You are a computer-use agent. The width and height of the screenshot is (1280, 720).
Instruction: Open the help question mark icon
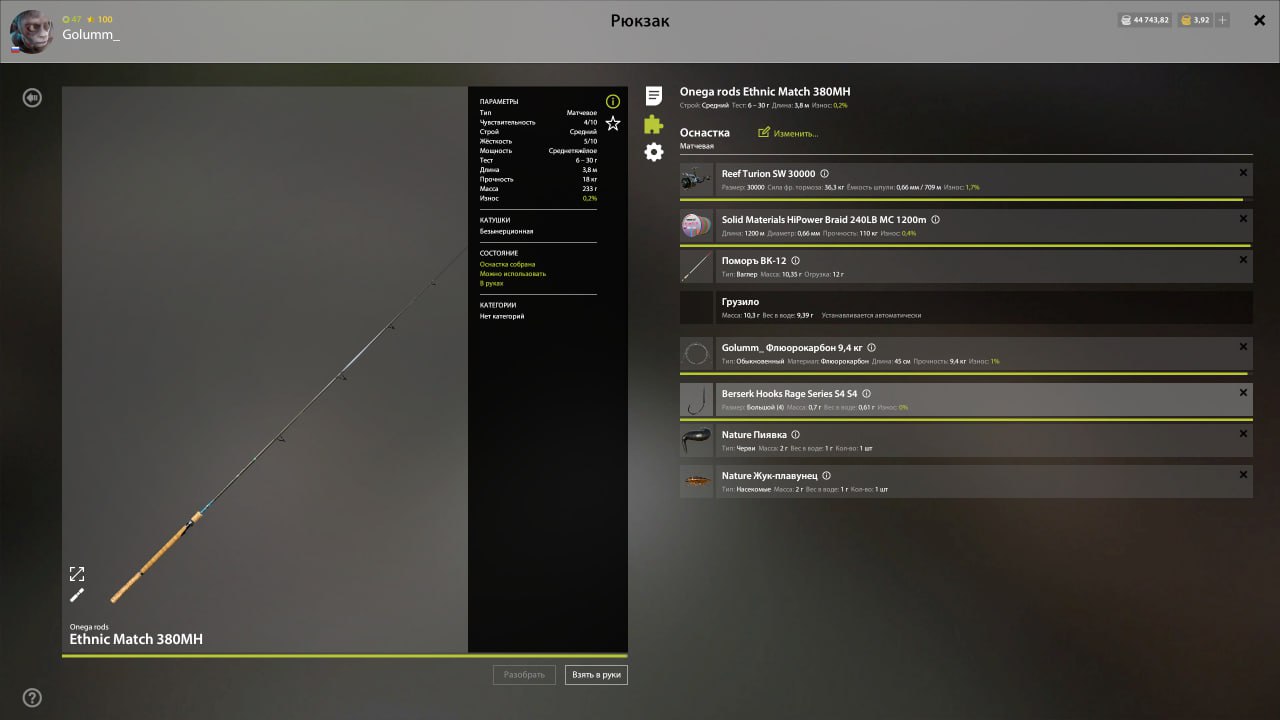(x=33, y=697)
